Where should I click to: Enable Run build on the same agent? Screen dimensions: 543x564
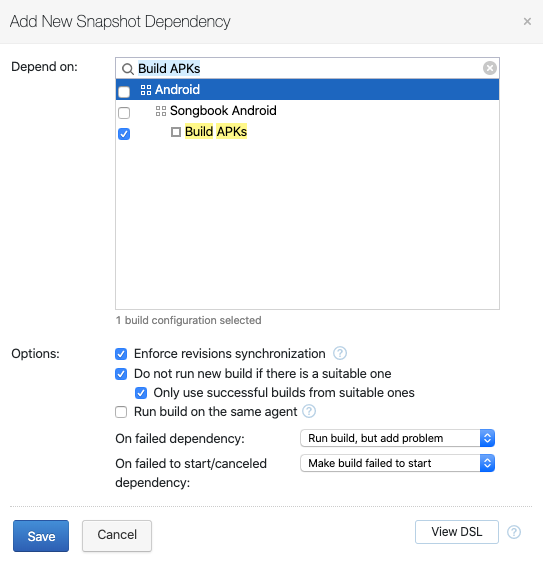[x=121, y=411]
